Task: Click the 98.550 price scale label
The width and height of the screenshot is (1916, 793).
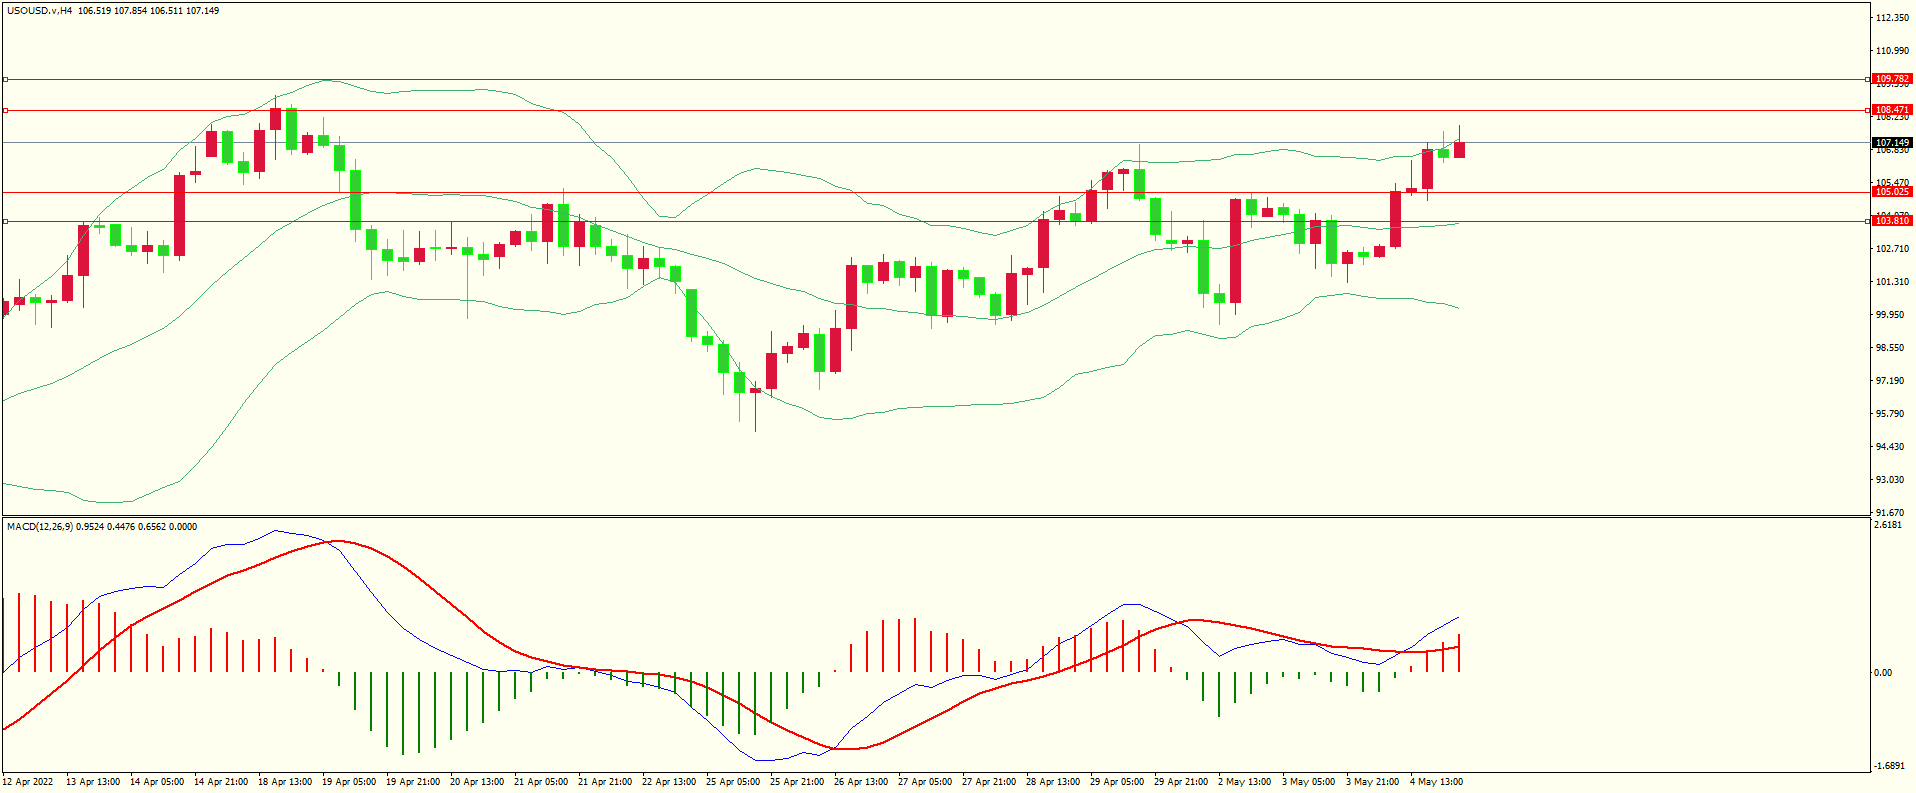Action: coord(1891,348)
